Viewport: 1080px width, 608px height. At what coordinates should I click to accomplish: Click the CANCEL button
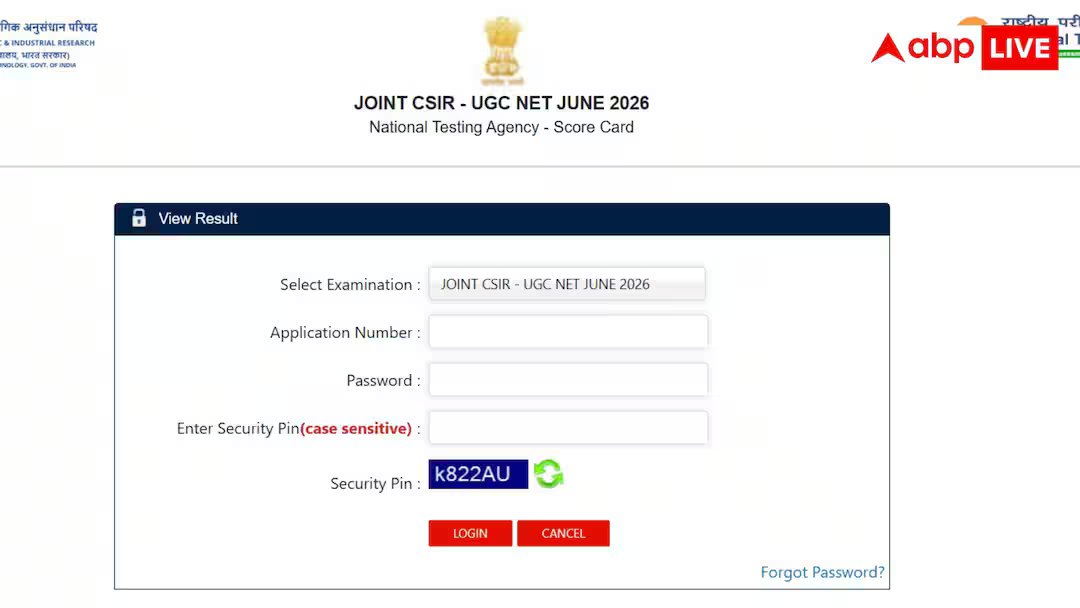pos(563,533)
